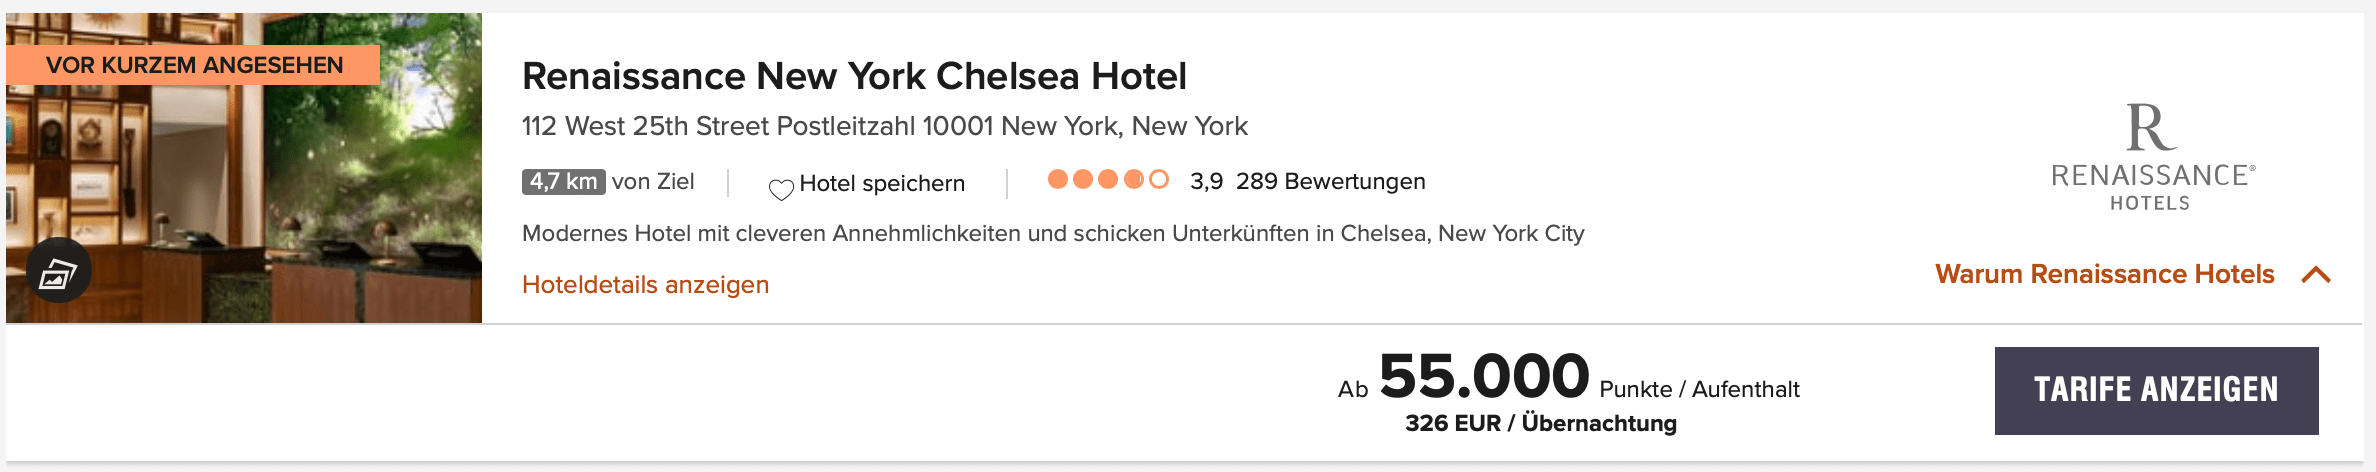Image resolution: width=2376 pixels, height=472 pixels.
Task: Click the 'Vor kurzem angesehen' badge
Action: pyautogui.click(x=194, y=66)
